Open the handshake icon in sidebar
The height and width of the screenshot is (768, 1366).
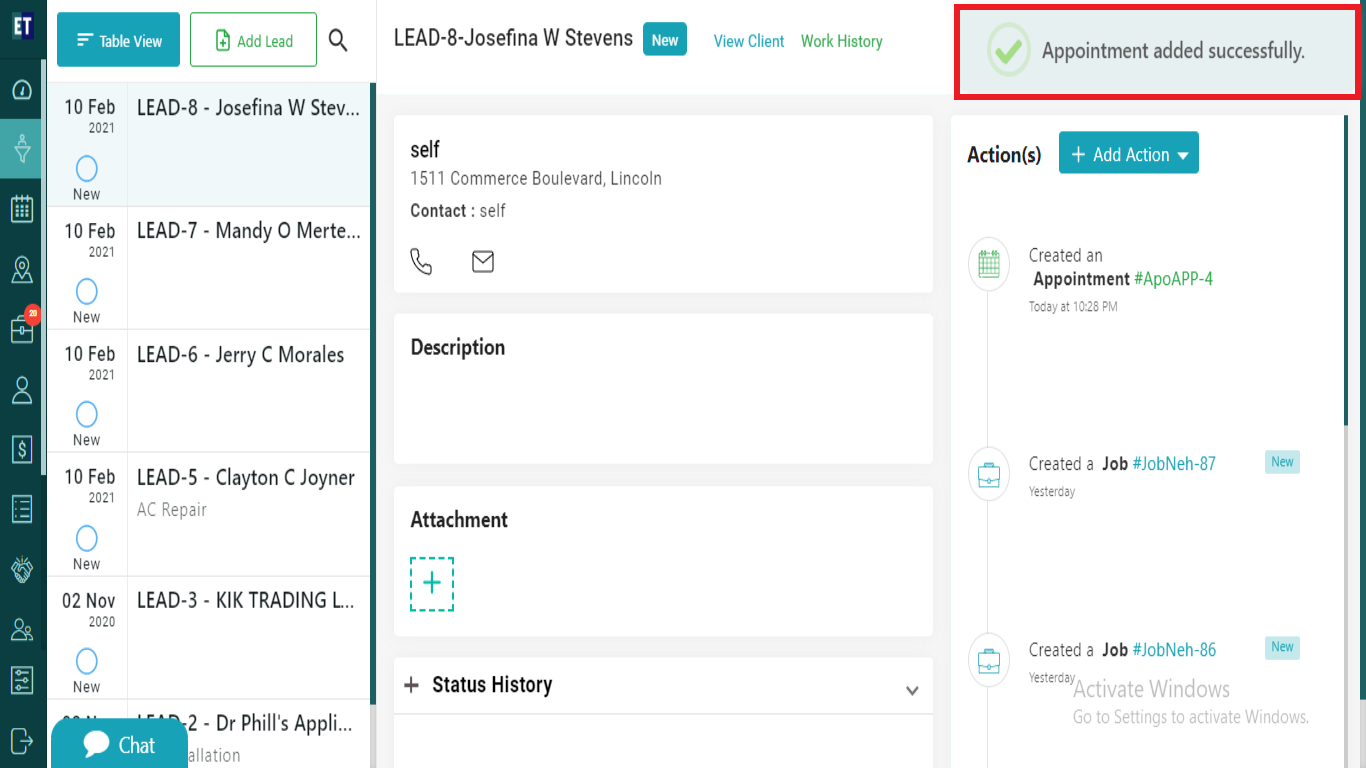[x=22, y=569]
